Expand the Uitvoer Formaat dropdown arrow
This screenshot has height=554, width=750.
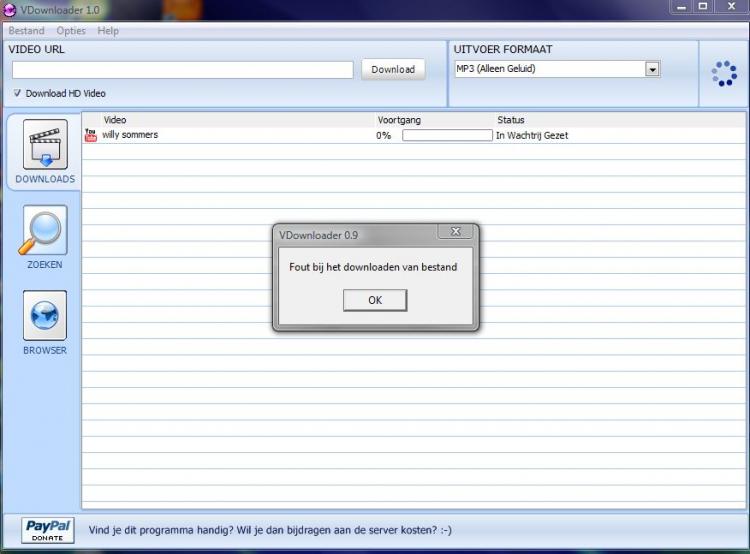[x=652, y=69]
